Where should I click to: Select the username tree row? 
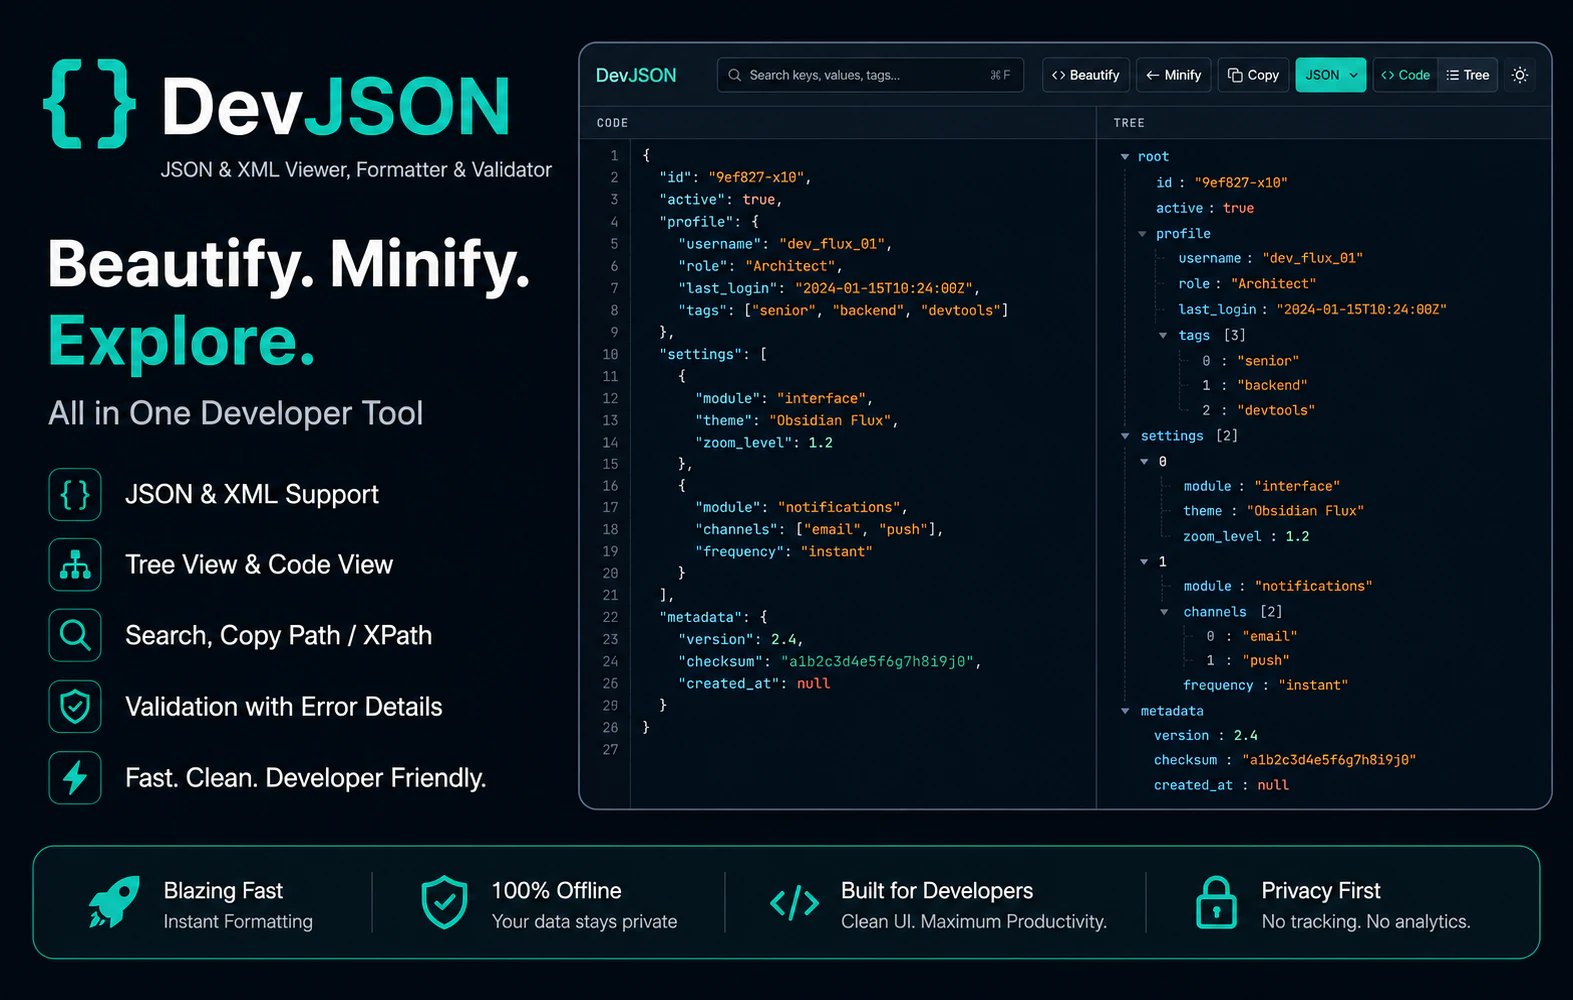(1270, 258)
